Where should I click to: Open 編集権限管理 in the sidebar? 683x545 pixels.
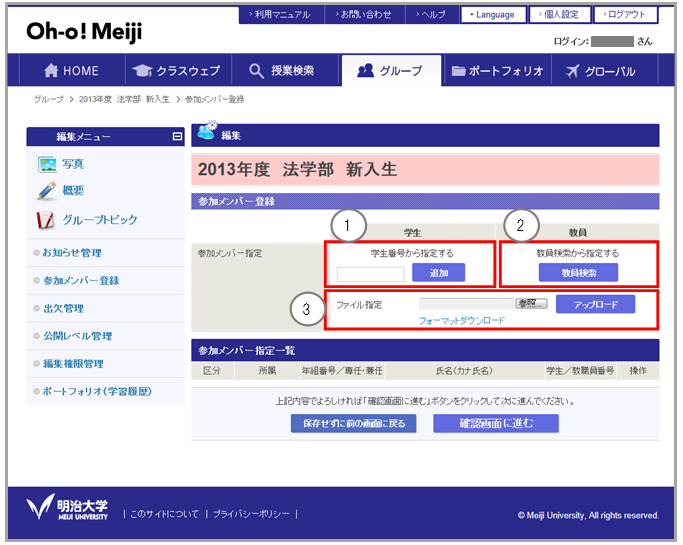click(x=73, y=364)
